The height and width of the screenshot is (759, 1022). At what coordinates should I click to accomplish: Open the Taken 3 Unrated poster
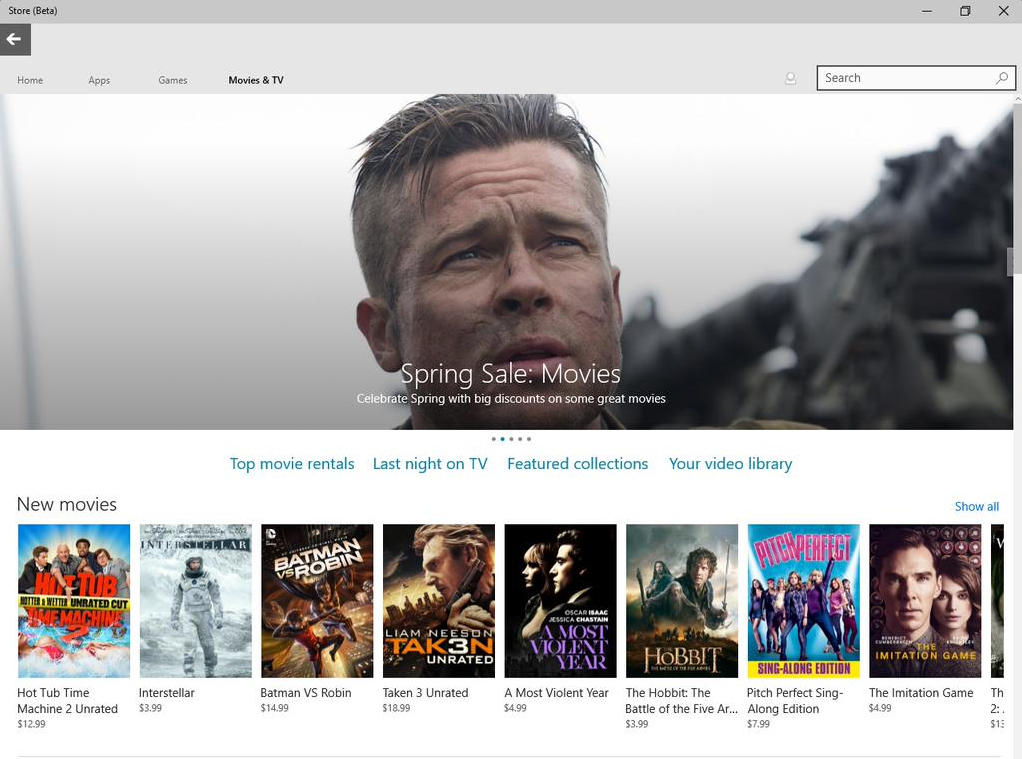[439, 601]
